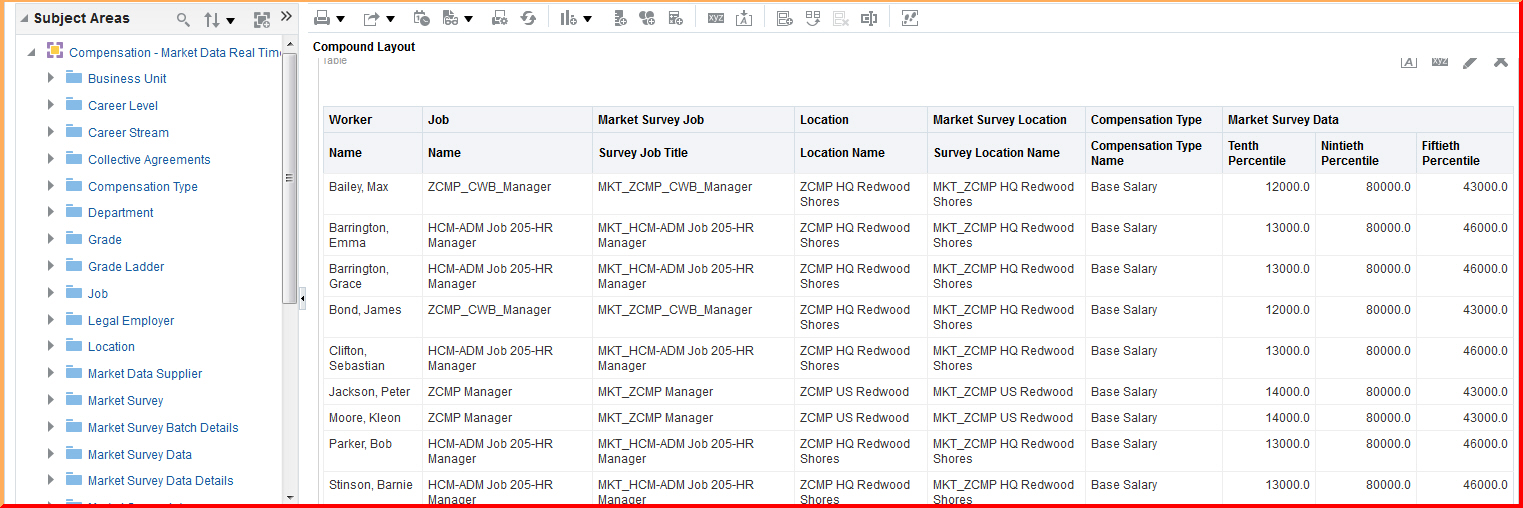This screenshot has width=1523, height=508.
Task: Click the add subject area icon
Action: pyautogui.click(x=262, y=19)
